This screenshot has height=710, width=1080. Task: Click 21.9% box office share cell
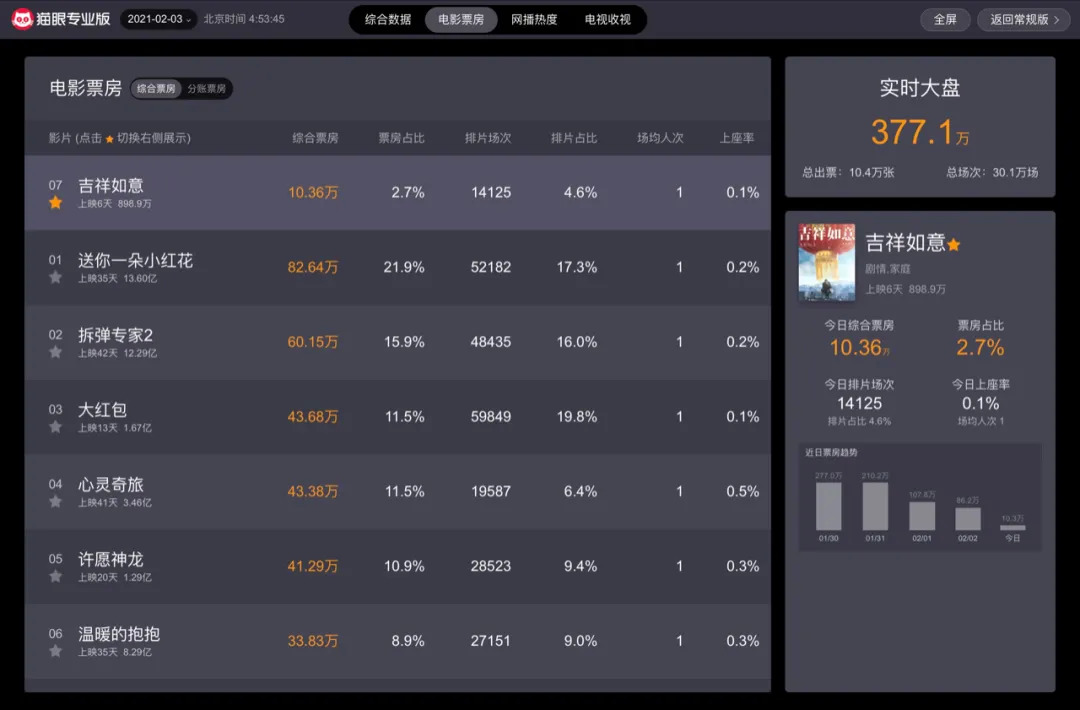click(404, 267)
